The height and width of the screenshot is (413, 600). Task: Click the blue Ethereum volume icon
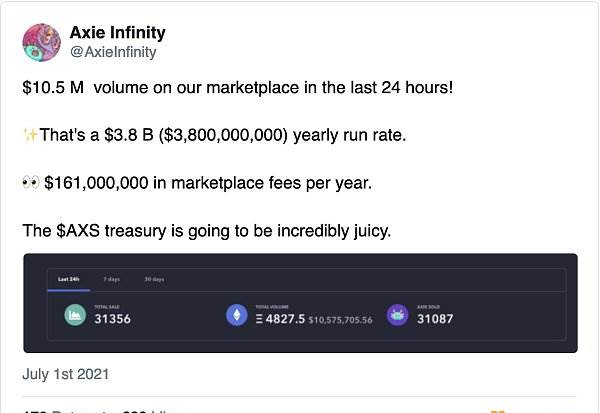236,315
